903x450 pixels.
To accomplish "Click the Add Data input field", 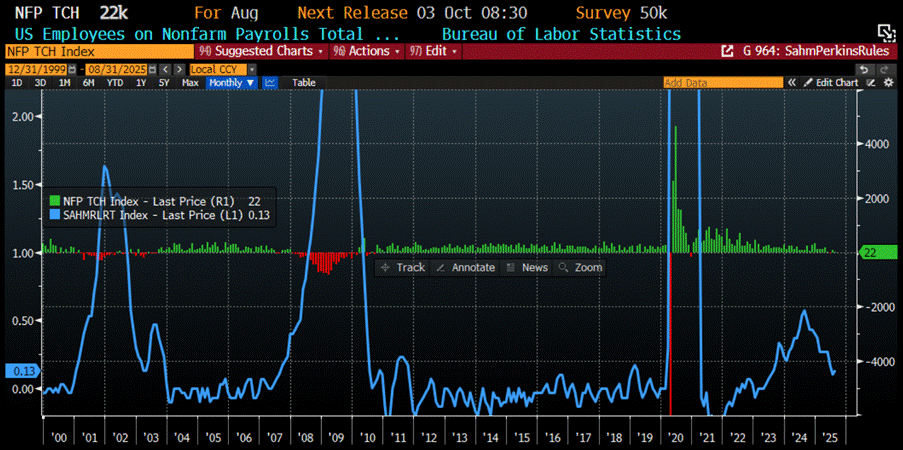I will pos(723,83).
